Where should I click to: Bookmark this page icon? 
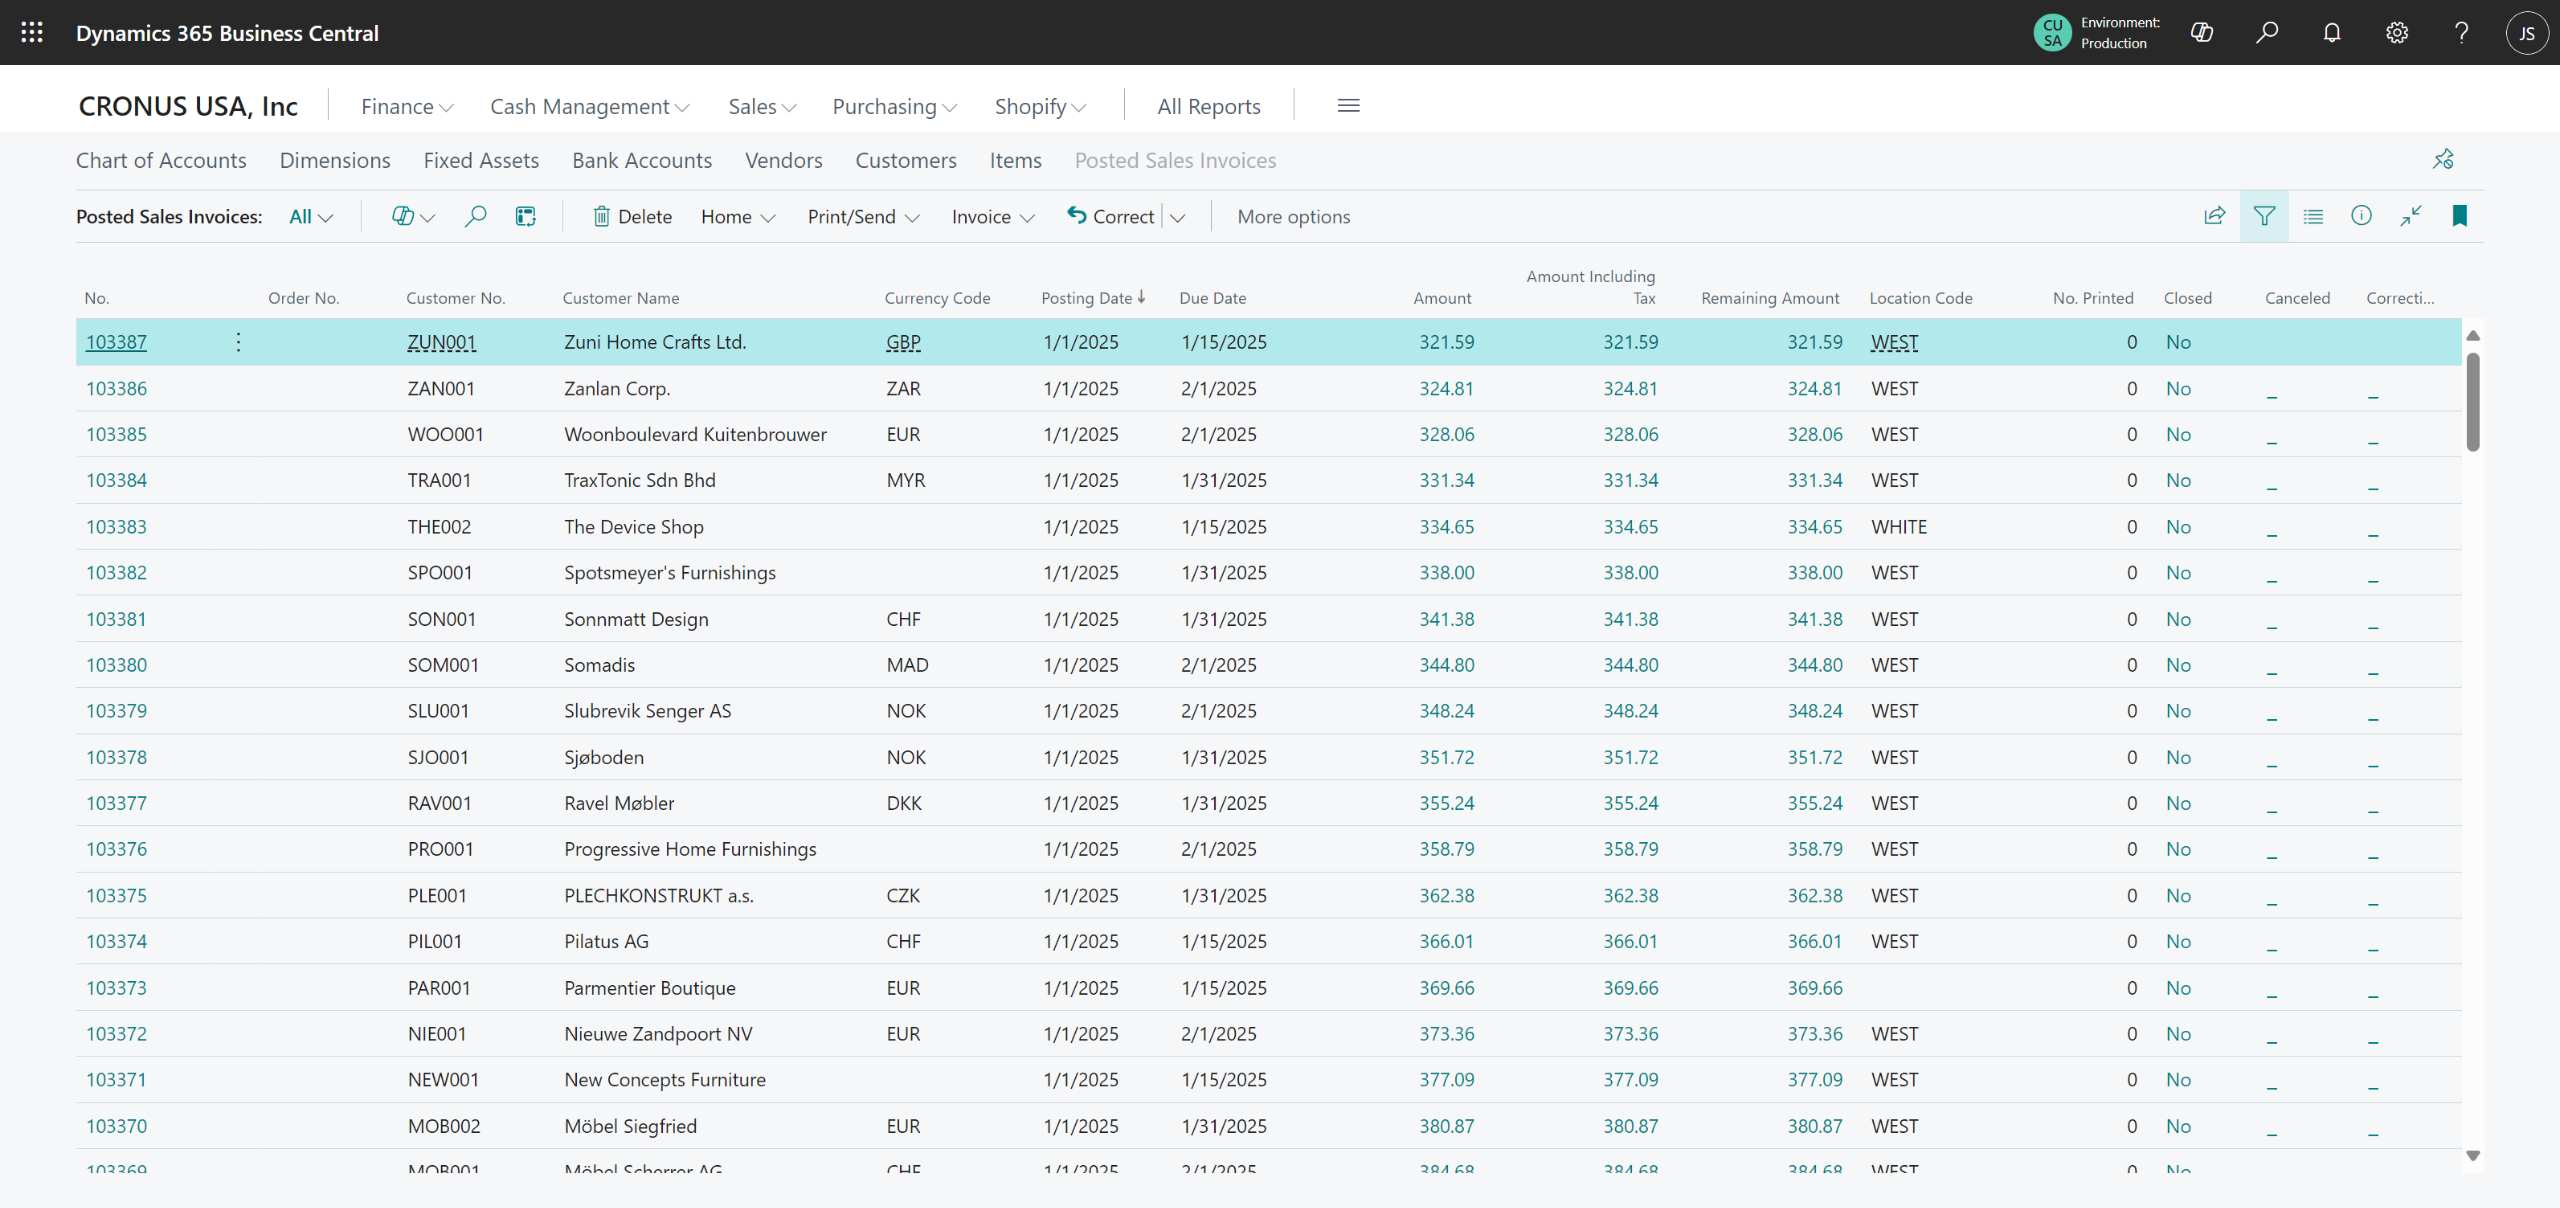pyautogui.click(x=2460, y=216)
